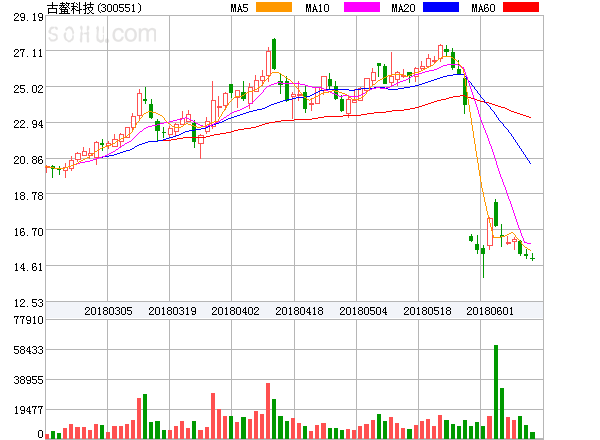Click the stock title 古鳌科技(300551)
Image resolution: width=600 pixels, height=440 pixels.
[x=94, y=8]
